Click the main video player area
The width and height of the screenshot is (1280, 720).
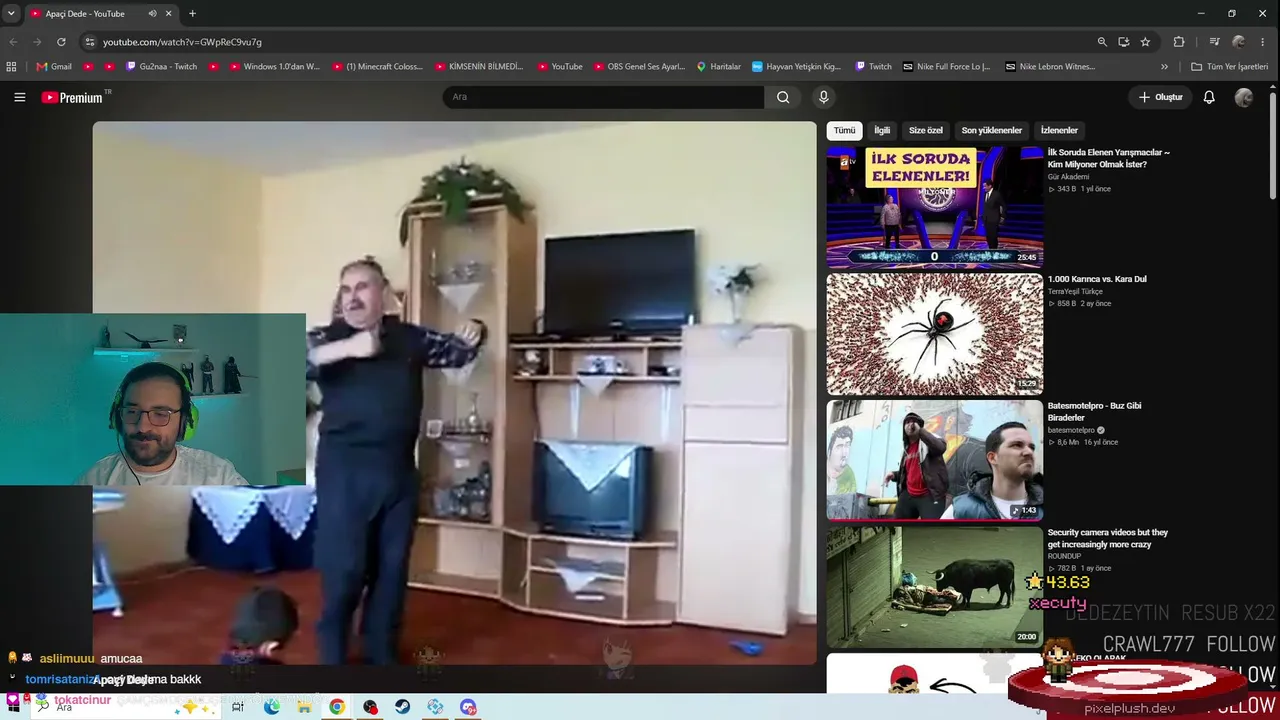[x=455, y=393]
